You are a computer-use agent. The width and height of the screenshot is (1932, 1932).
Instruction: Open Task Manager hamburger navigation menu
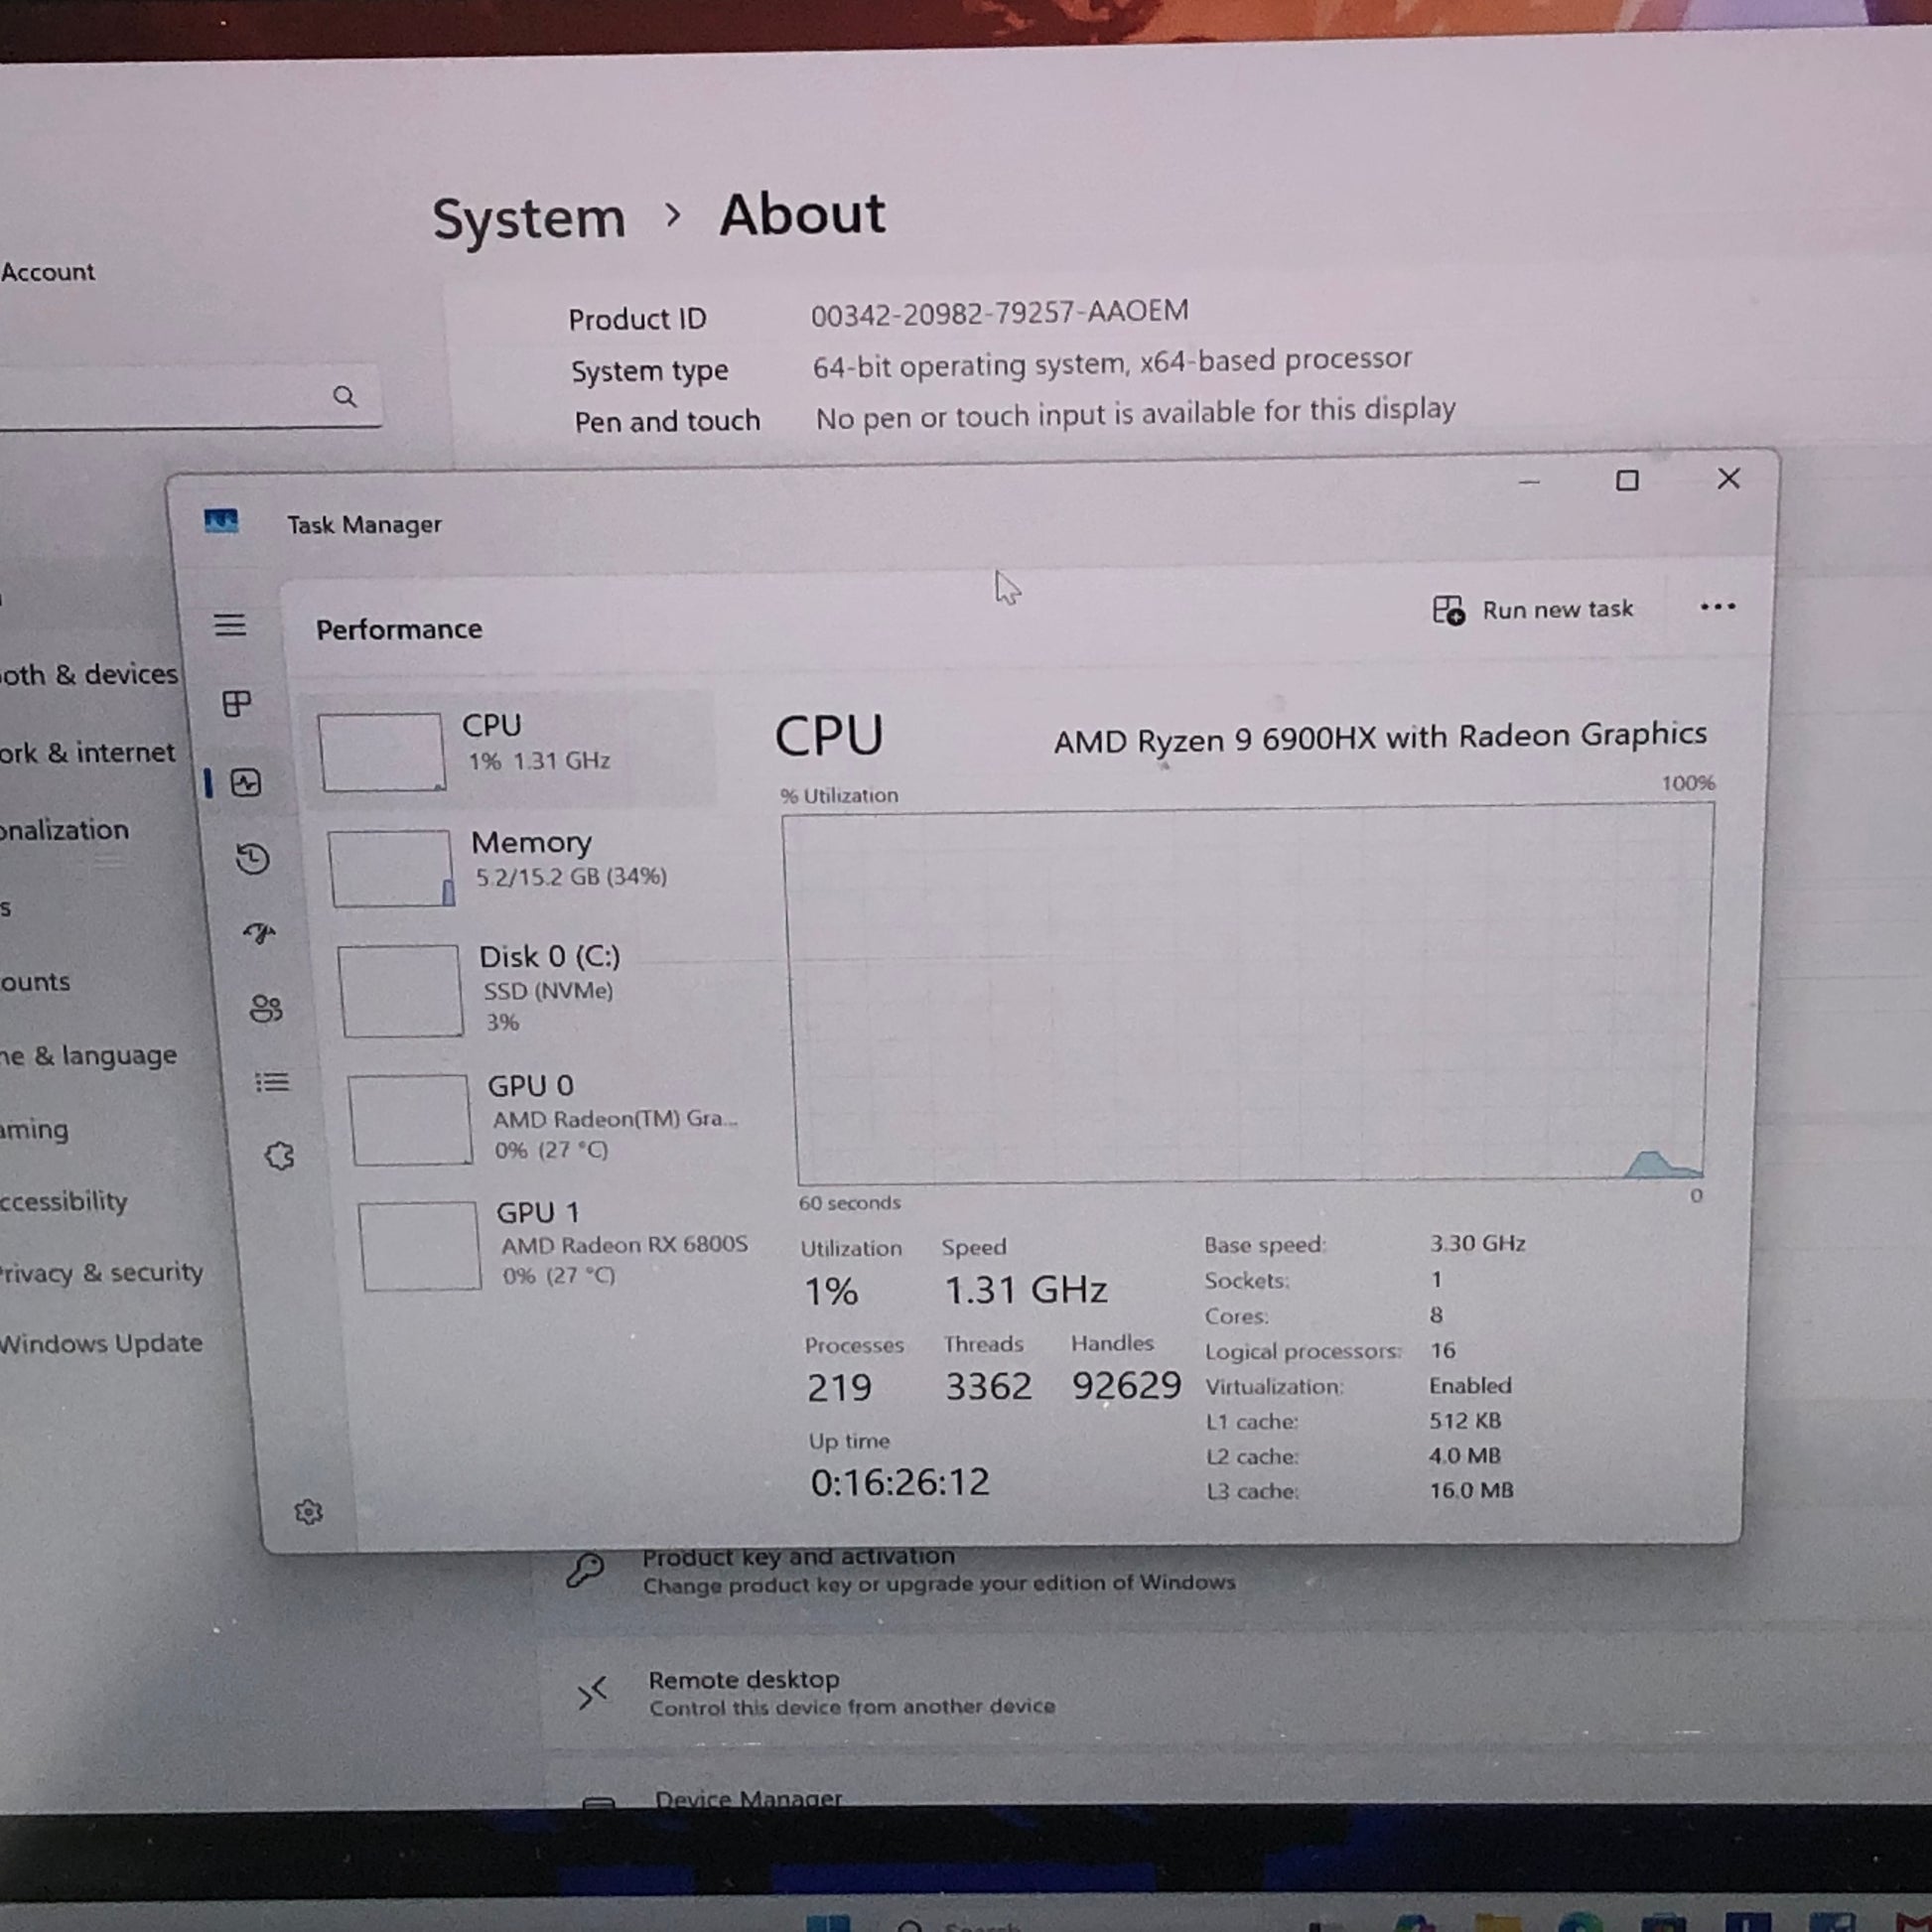pos(230,625)
